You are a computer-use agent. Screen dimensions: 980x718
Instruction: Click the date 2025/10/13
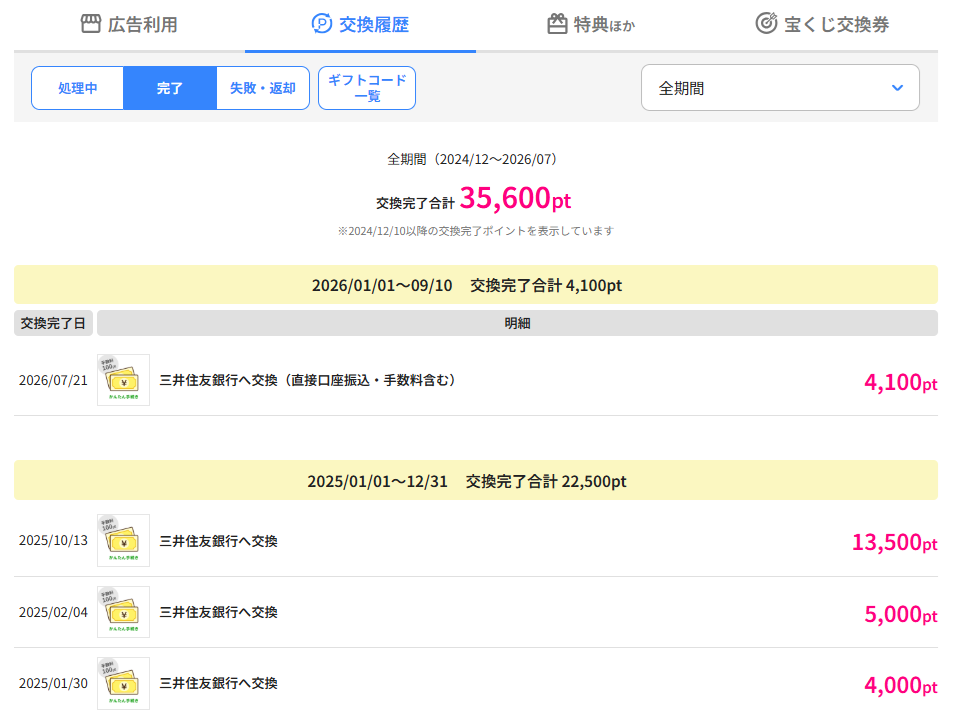[x=53, y=541]
